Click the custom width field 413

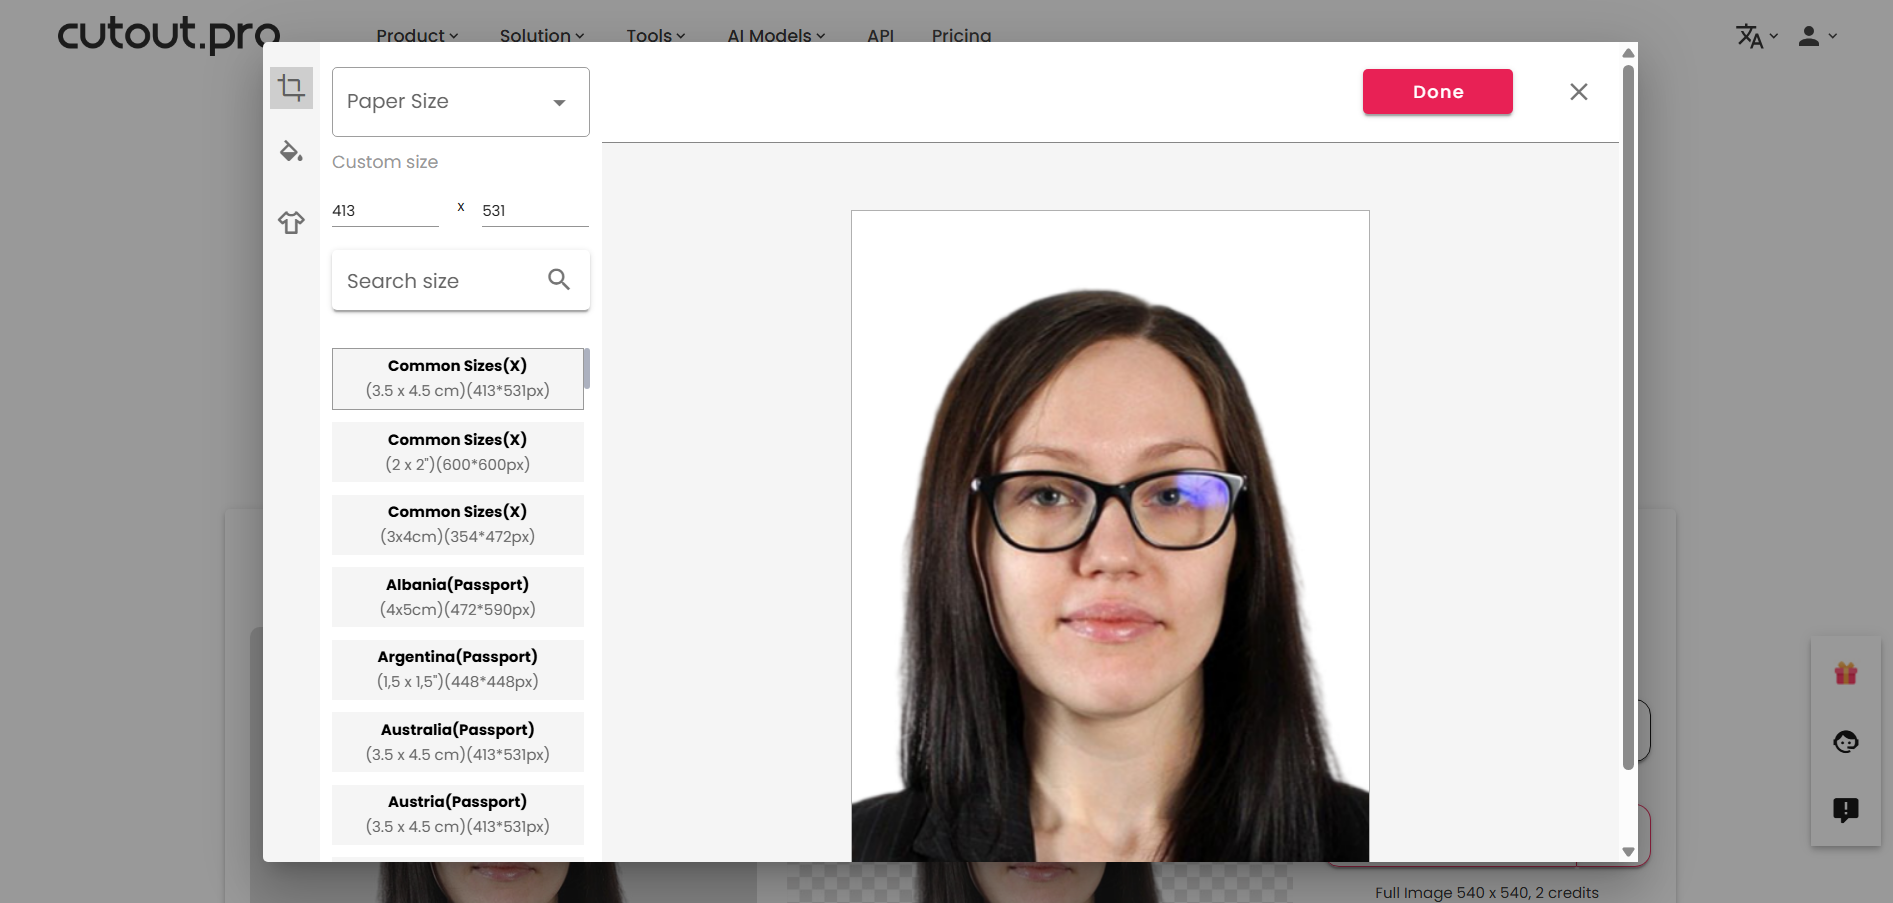[x=385, y=211]
